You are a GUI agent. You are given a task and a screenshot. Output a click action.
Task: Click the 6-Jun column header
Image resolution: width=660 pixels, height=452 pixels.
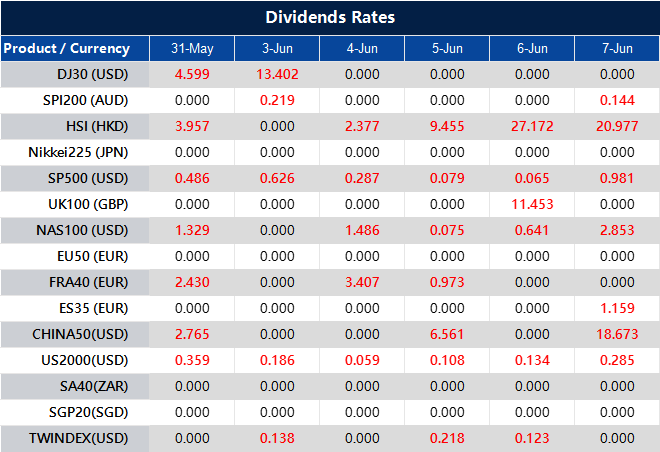532,48
